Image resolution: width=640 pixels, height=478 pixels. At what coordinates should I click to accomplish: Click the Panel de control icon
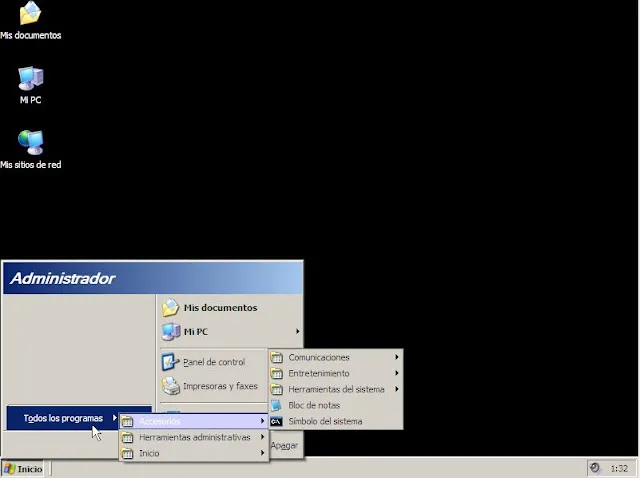point(170,362)
